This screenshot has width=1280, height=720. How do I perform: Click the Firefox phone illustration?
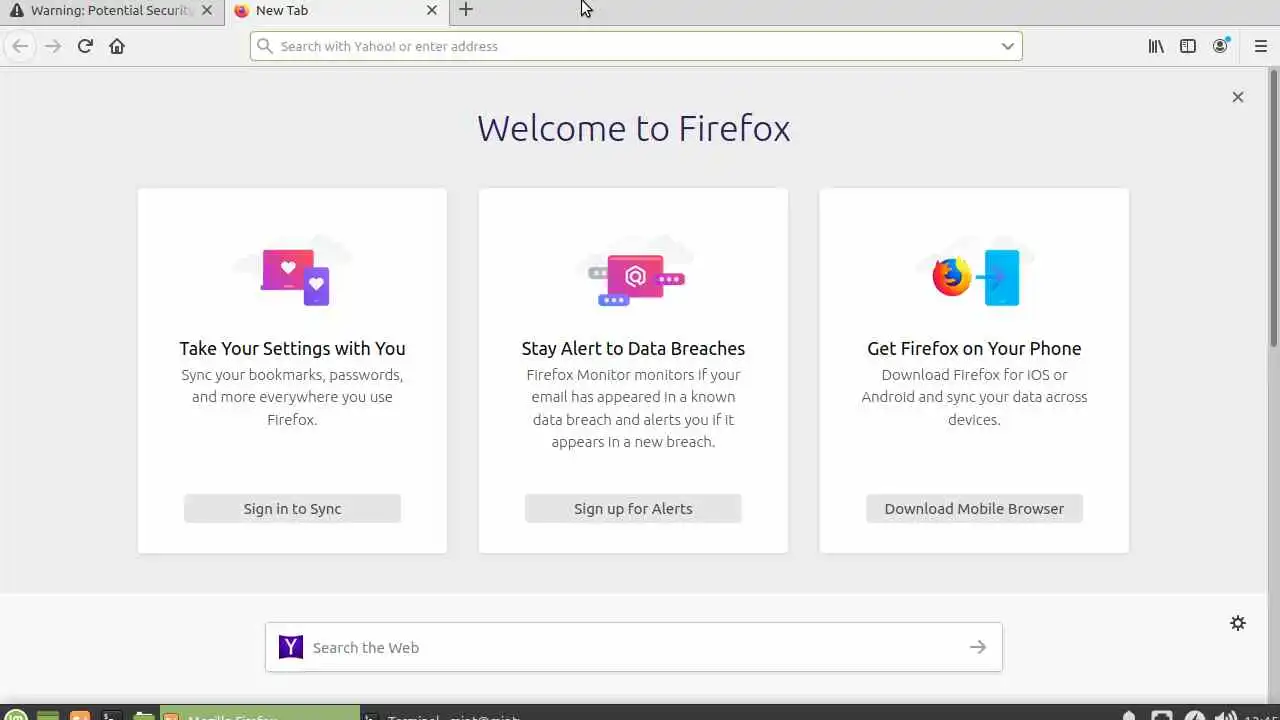pos(975,272)
